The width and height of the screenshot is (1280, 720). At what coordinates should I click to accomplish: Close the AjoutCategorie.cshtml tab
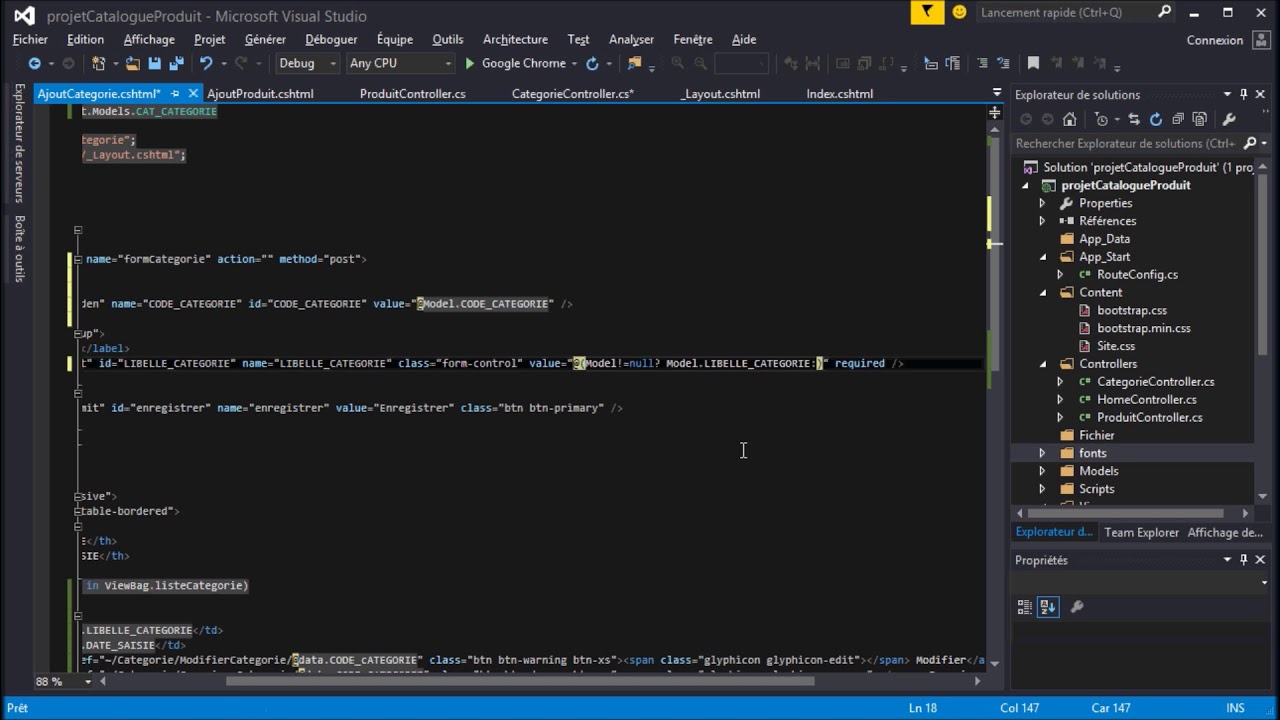[x=193, y=93]
